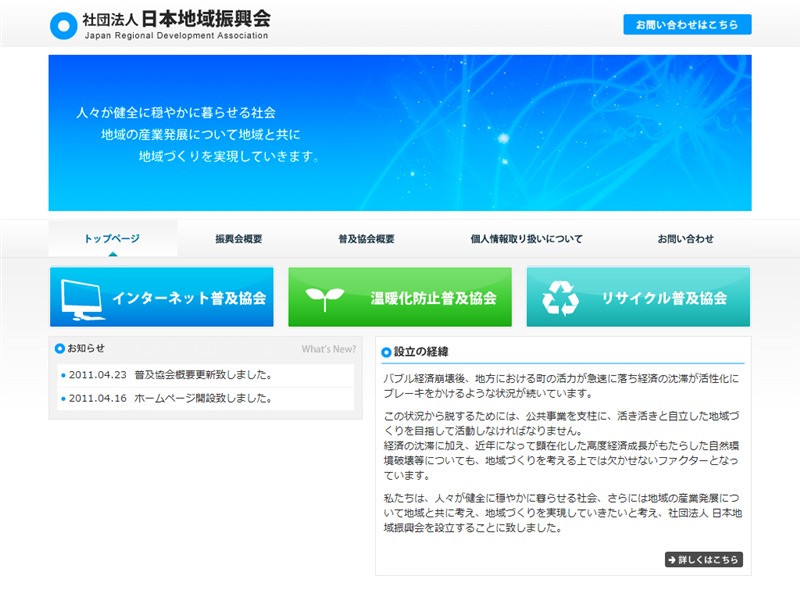The image size is (800, 600).
Task: Click the 私たちは、人々が健全に paragraph
Action: point(562,513)
